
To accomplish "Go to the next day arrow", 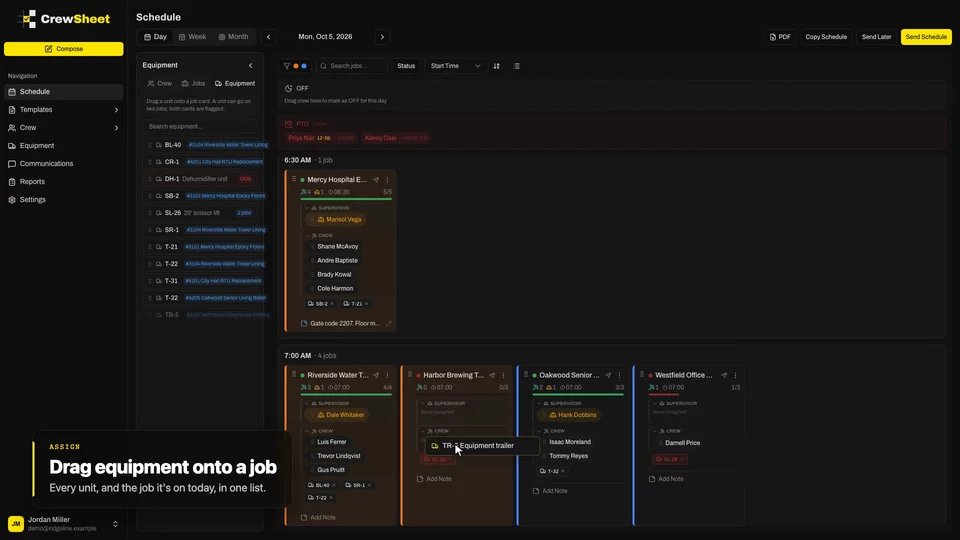I will click(383, 37).
